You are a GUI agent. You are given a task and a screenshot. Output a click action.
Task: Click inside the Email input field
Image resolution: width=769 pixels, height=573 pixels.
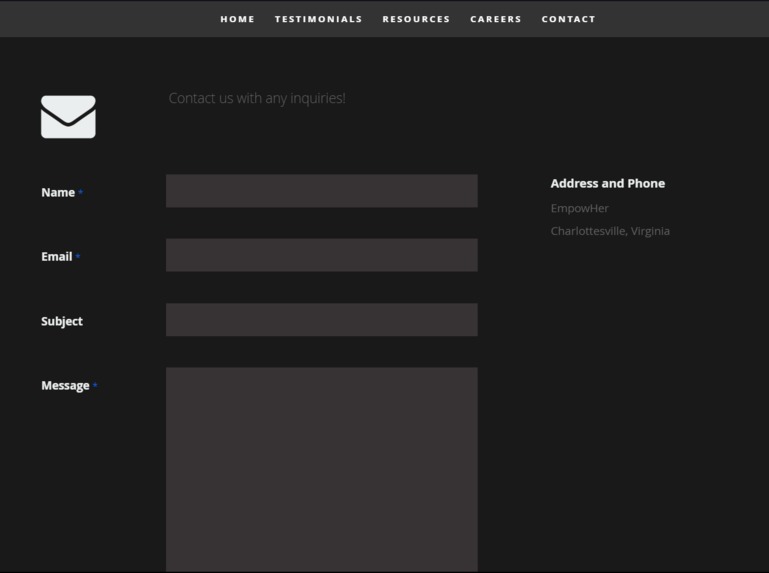click(x=322, y=255)
